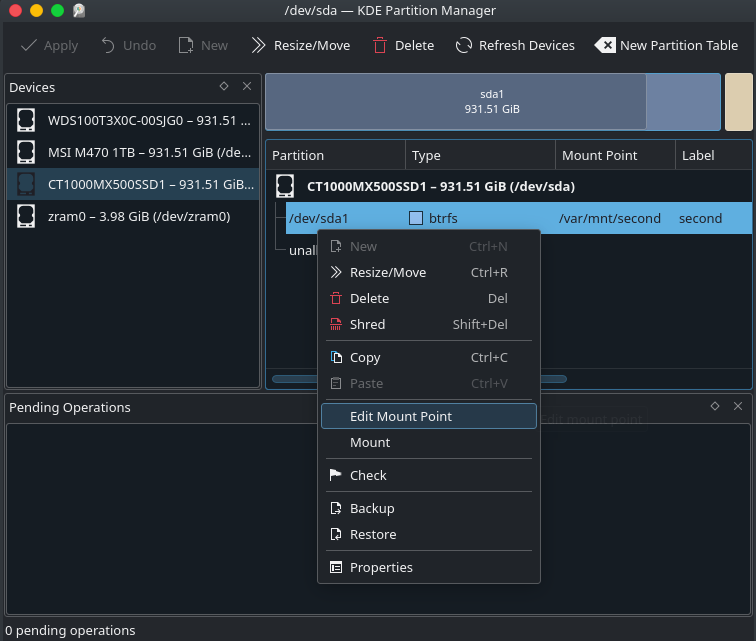756x641 pixels.
Task: Choose Edit Mount Point from context menu
Action: coord(429,416)
